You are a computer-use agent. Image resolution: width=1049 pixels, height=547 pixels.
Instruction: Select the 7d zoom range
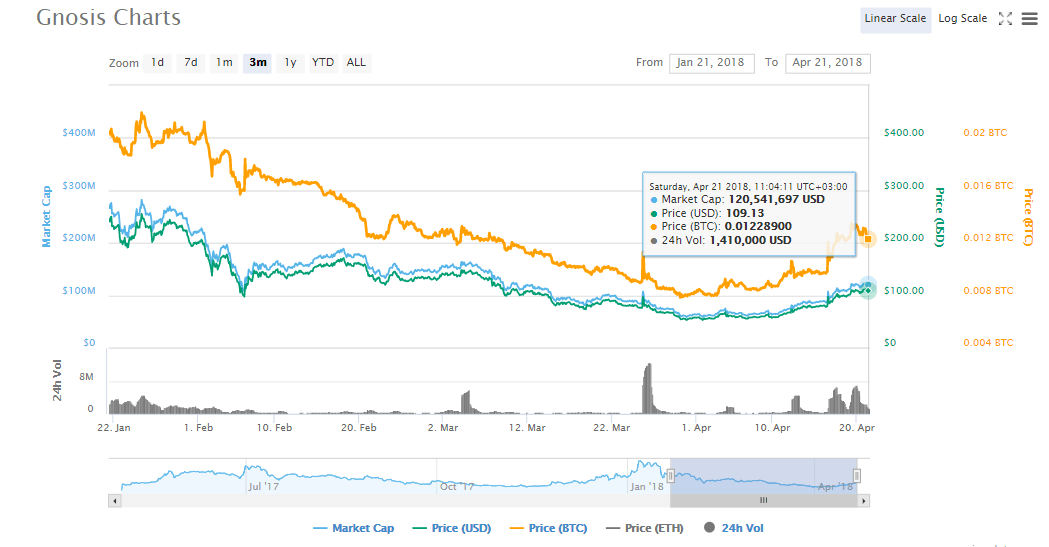click(190, 62)
